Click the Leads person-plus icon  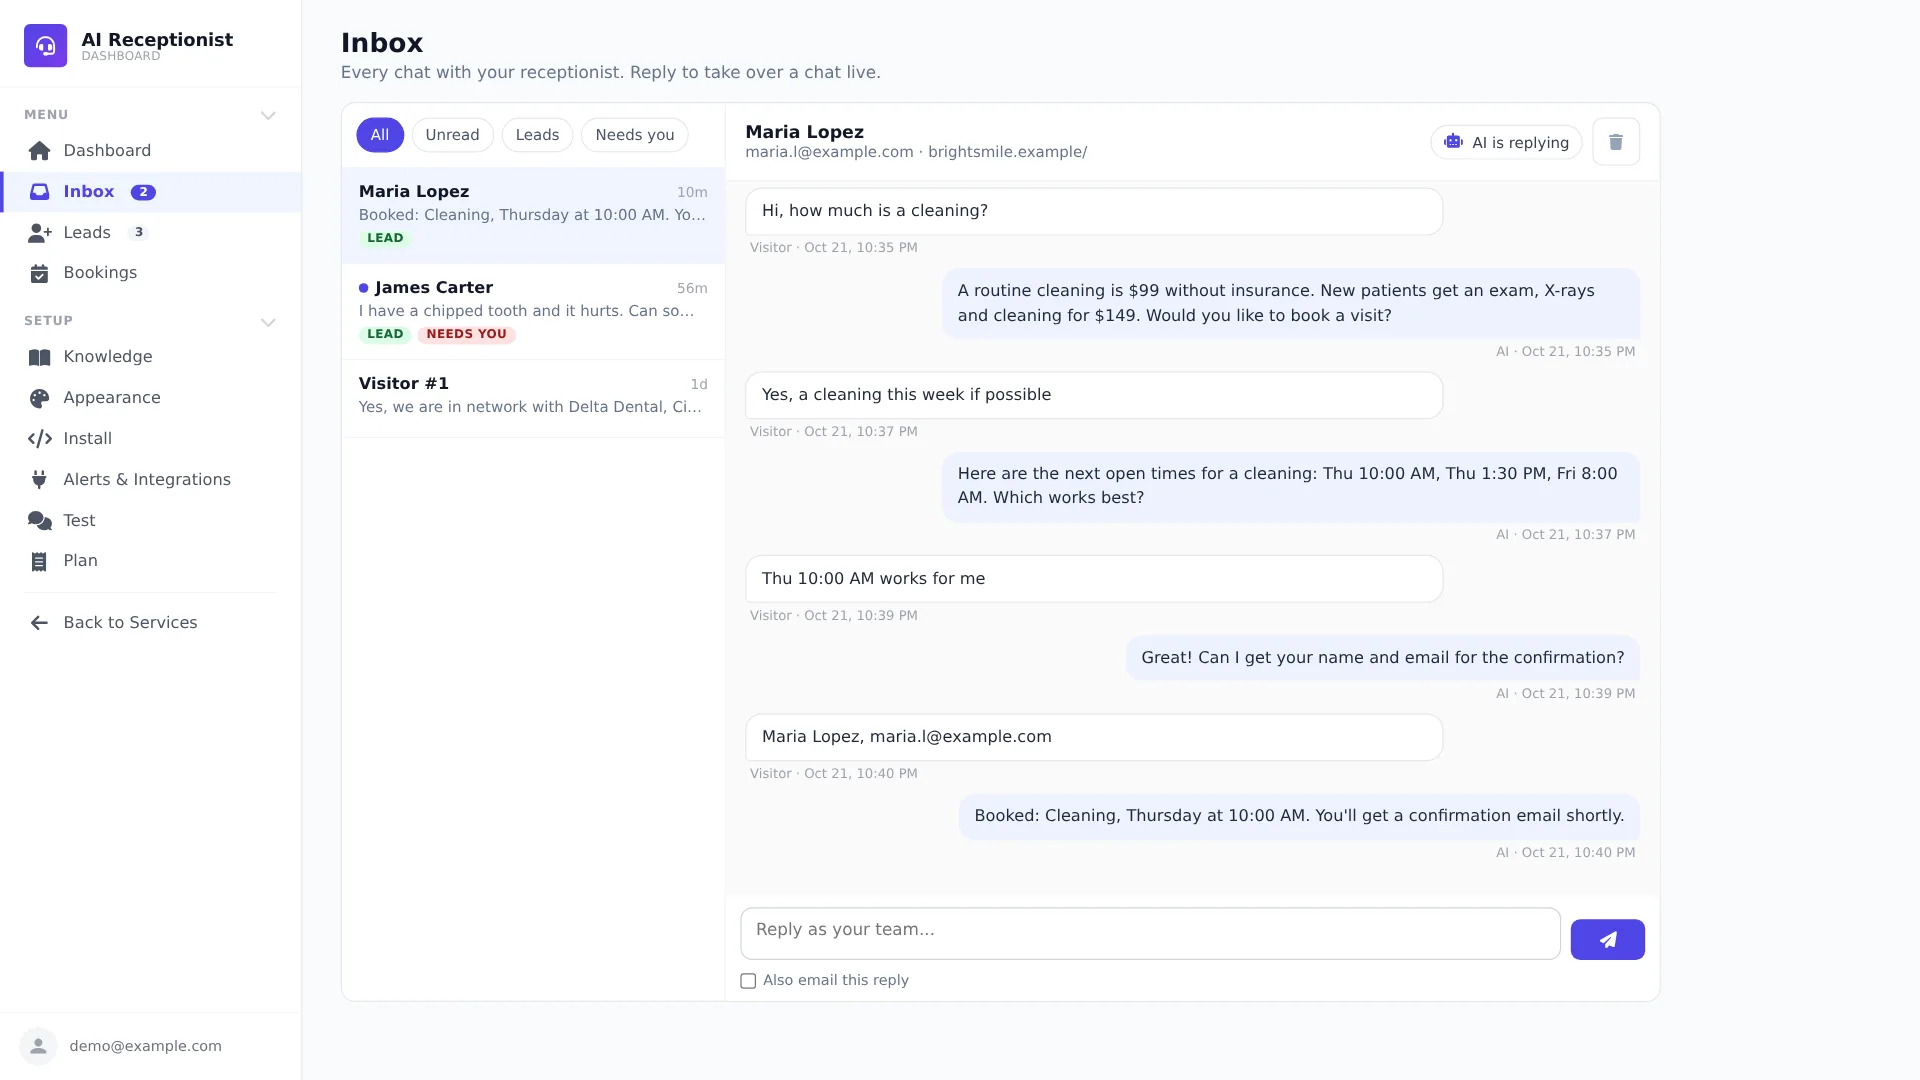(x=40, y=233)
